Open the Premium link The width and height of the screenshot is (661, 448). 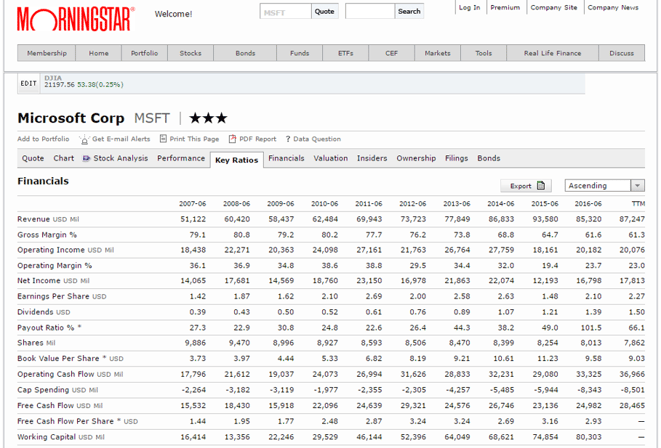[x=505, y=8]
